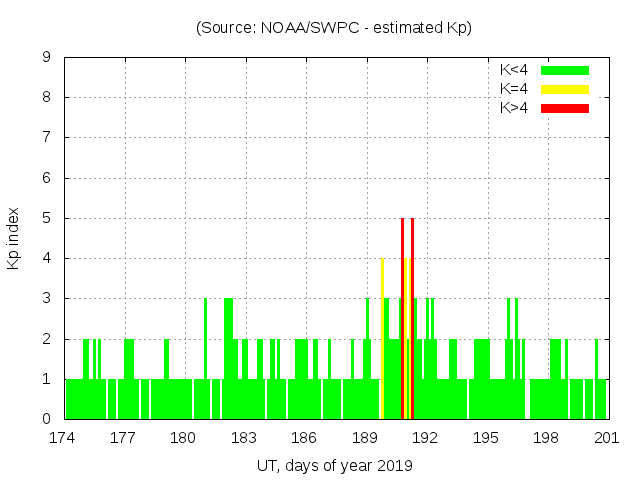Select the K=4 legend label text
The width and height of the screenshot is (640, 480).
[x=516, y=89]
